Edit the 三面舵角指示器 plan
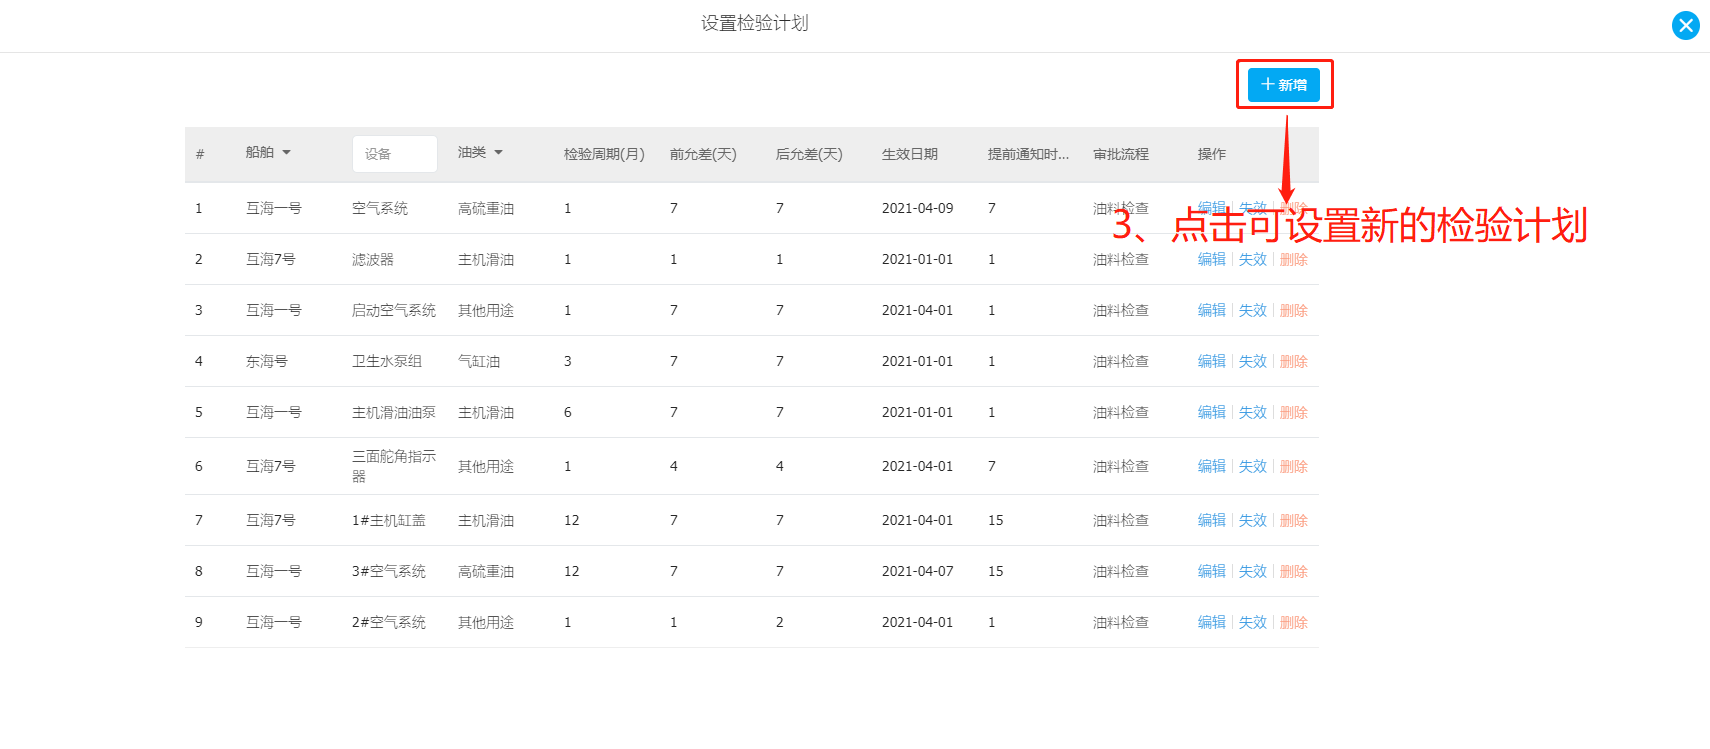Screen dimensions: 1710x749 point(1211,466)
